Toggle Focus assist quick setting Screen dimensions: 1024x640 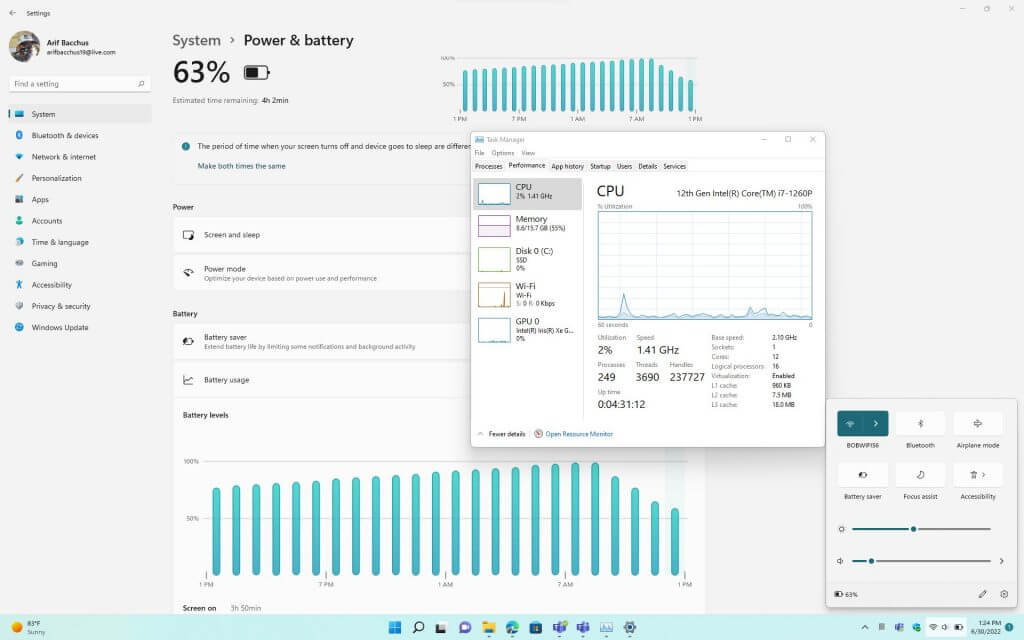pos(920,475)
